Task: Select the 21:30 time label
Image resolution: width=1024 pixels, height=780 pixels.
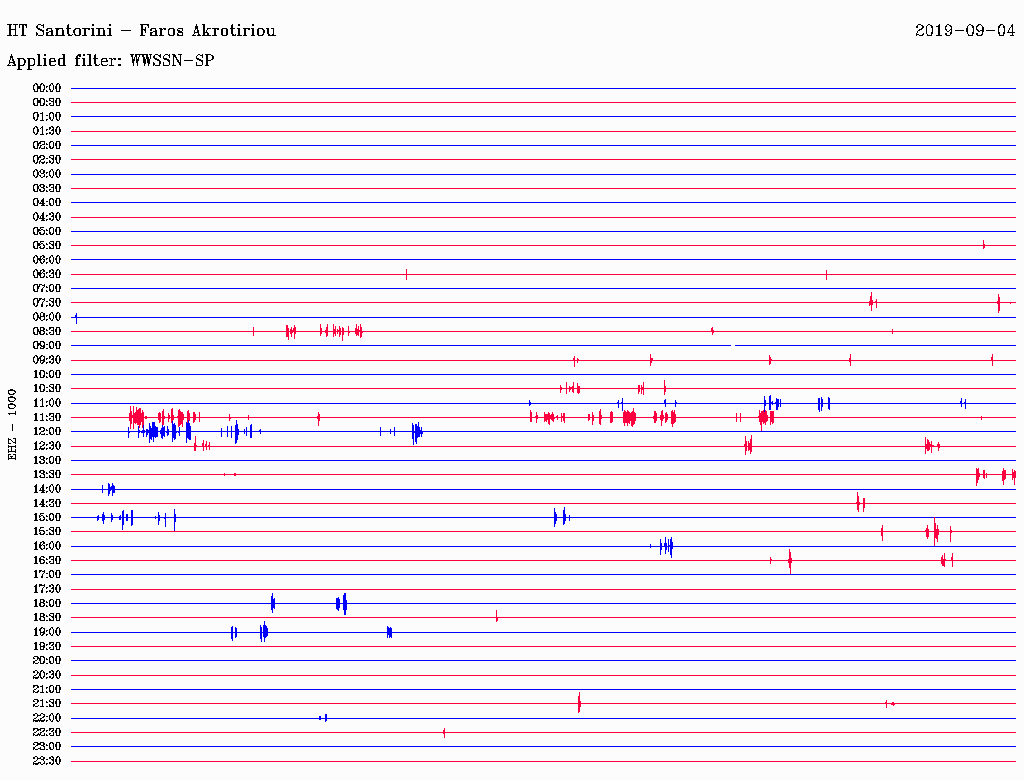Action: [47, 704]
